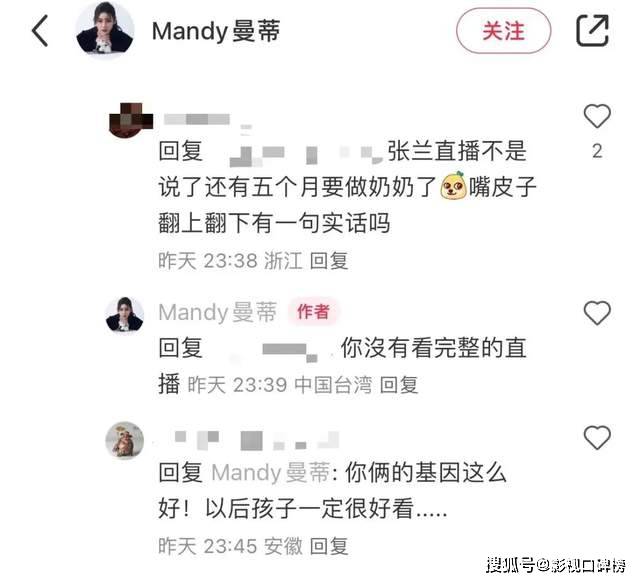The image size is (640, 582).
Task: Tap the share icon in the top right
Action: pos(592,30)
